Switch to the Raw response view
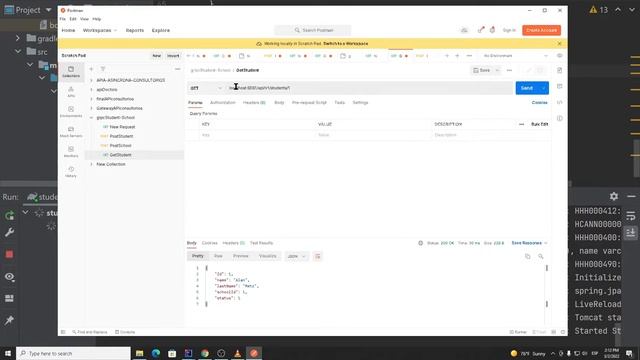 point(218,256)
